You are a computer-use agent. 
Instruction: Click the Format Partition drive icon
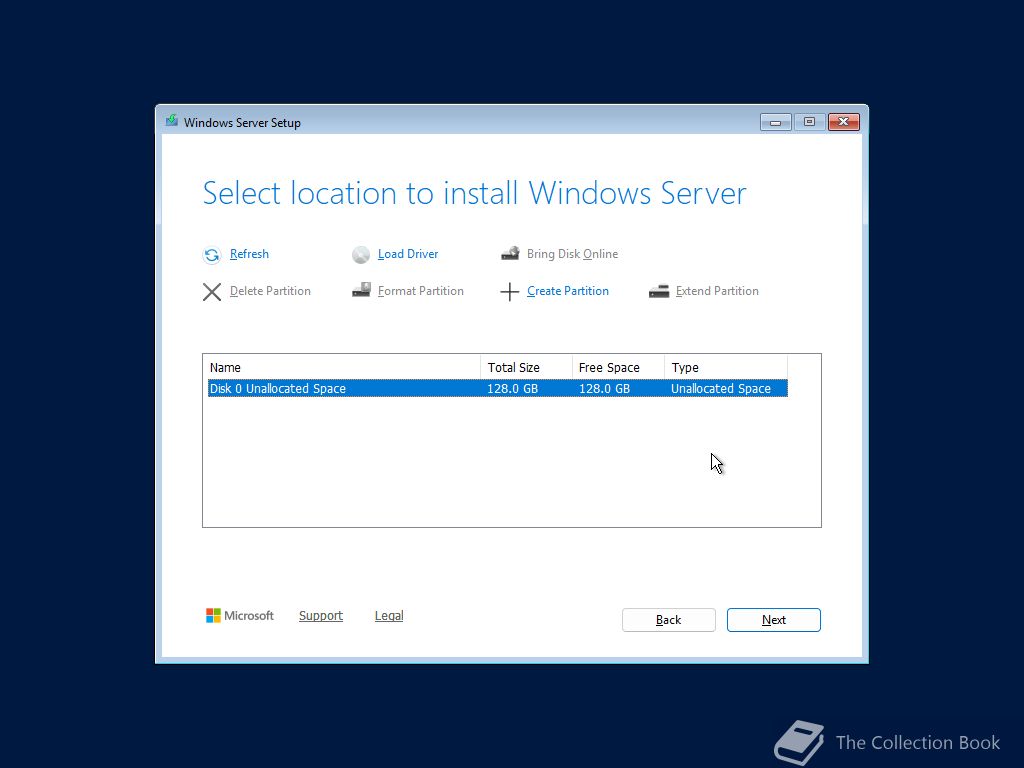point(361,290)
